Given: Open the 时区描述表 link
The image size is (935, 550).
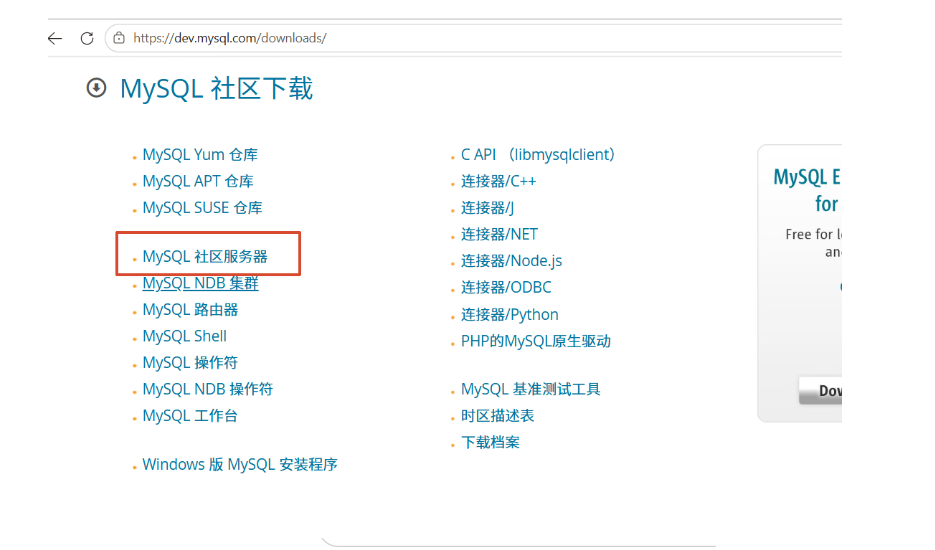Looking at the screenshot, I should 498,416.
